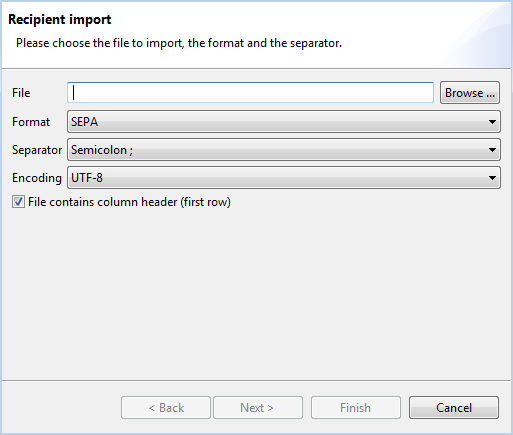The height and width of the screenshot is (435, 513).
Task: Click the 'Format' field label
Action: (31, 122)
